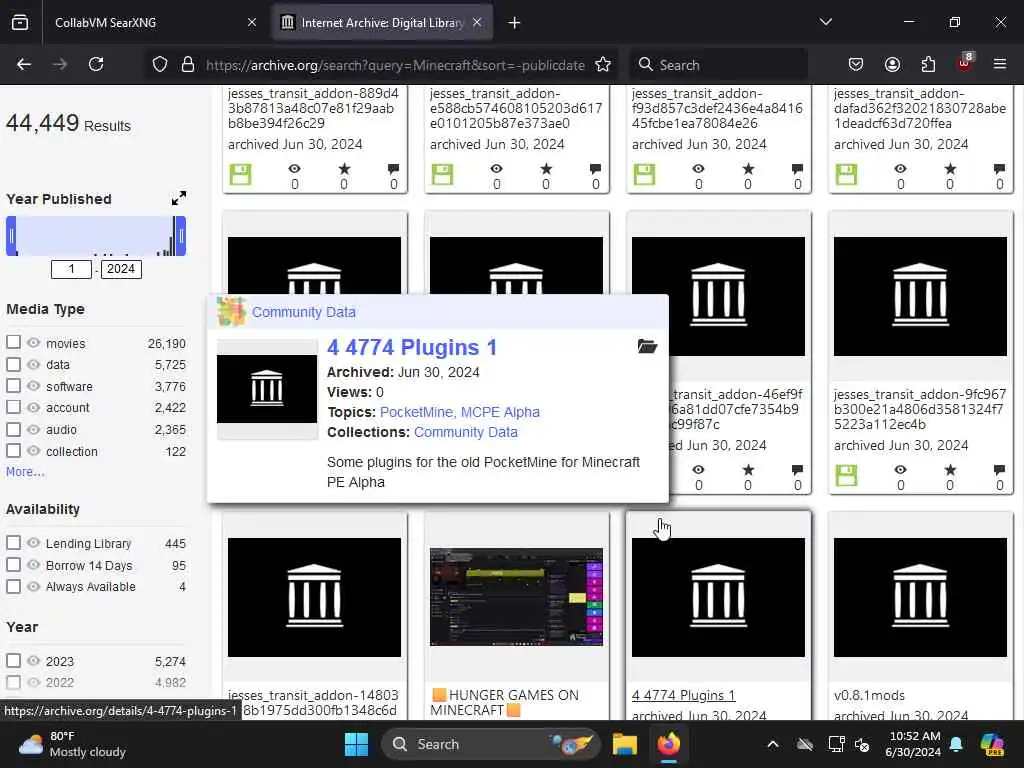Open the v0.8.1mods item thumbnail

click(x=920, y=597)
